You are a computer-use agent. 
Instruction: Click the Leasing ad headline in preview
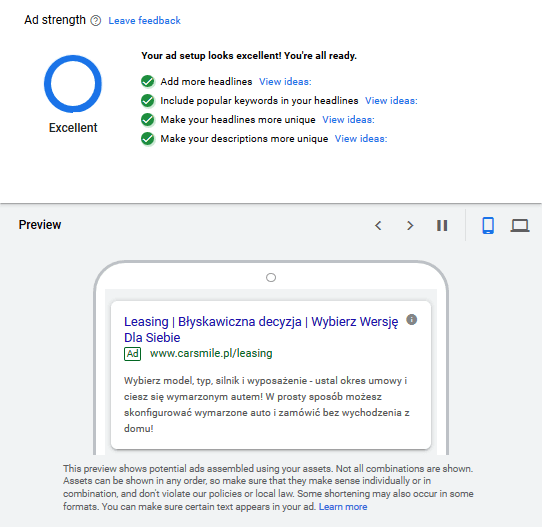point(261,329)
